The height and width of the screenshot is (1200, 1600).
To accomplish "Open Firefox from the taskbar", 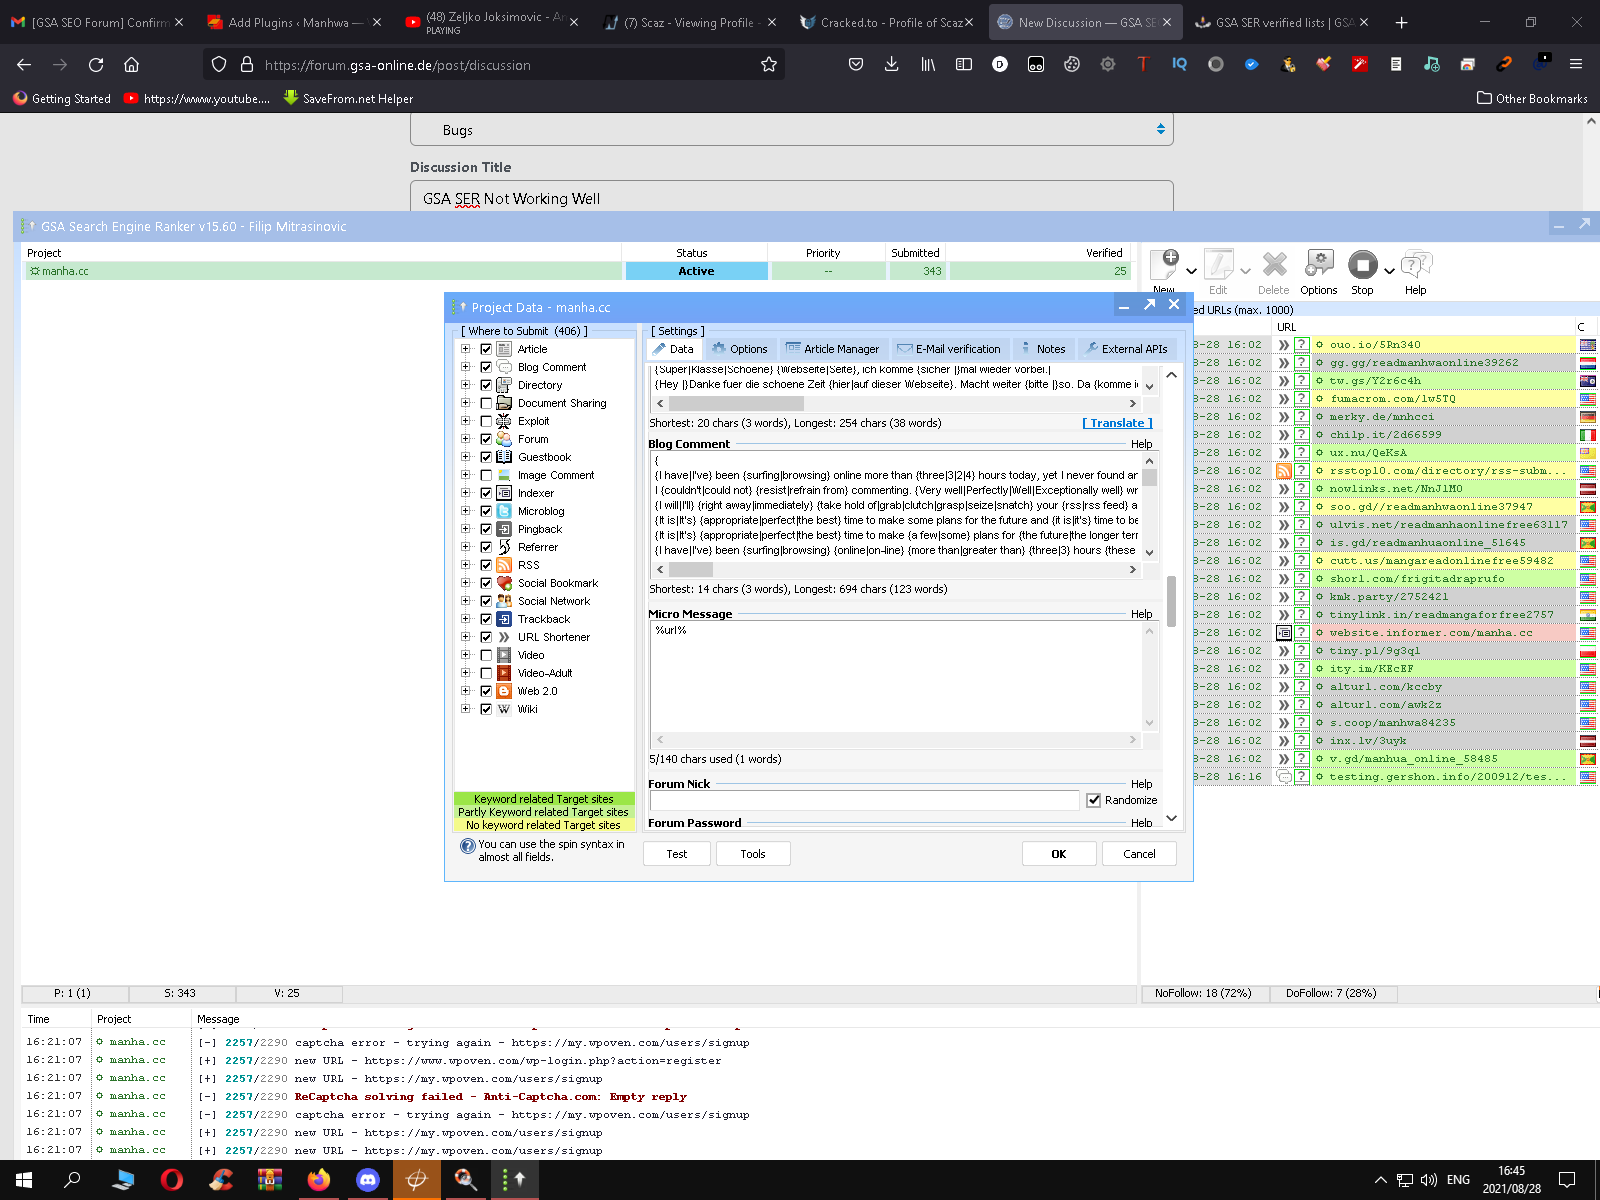I will pyautogui.click(x=319, y=1180).
